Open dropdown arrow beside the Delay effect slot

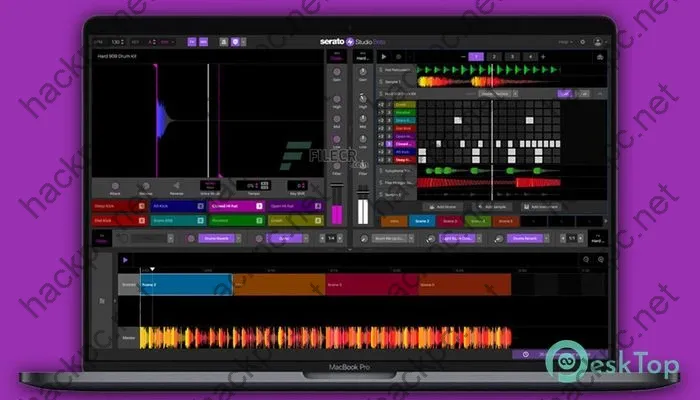306,238
